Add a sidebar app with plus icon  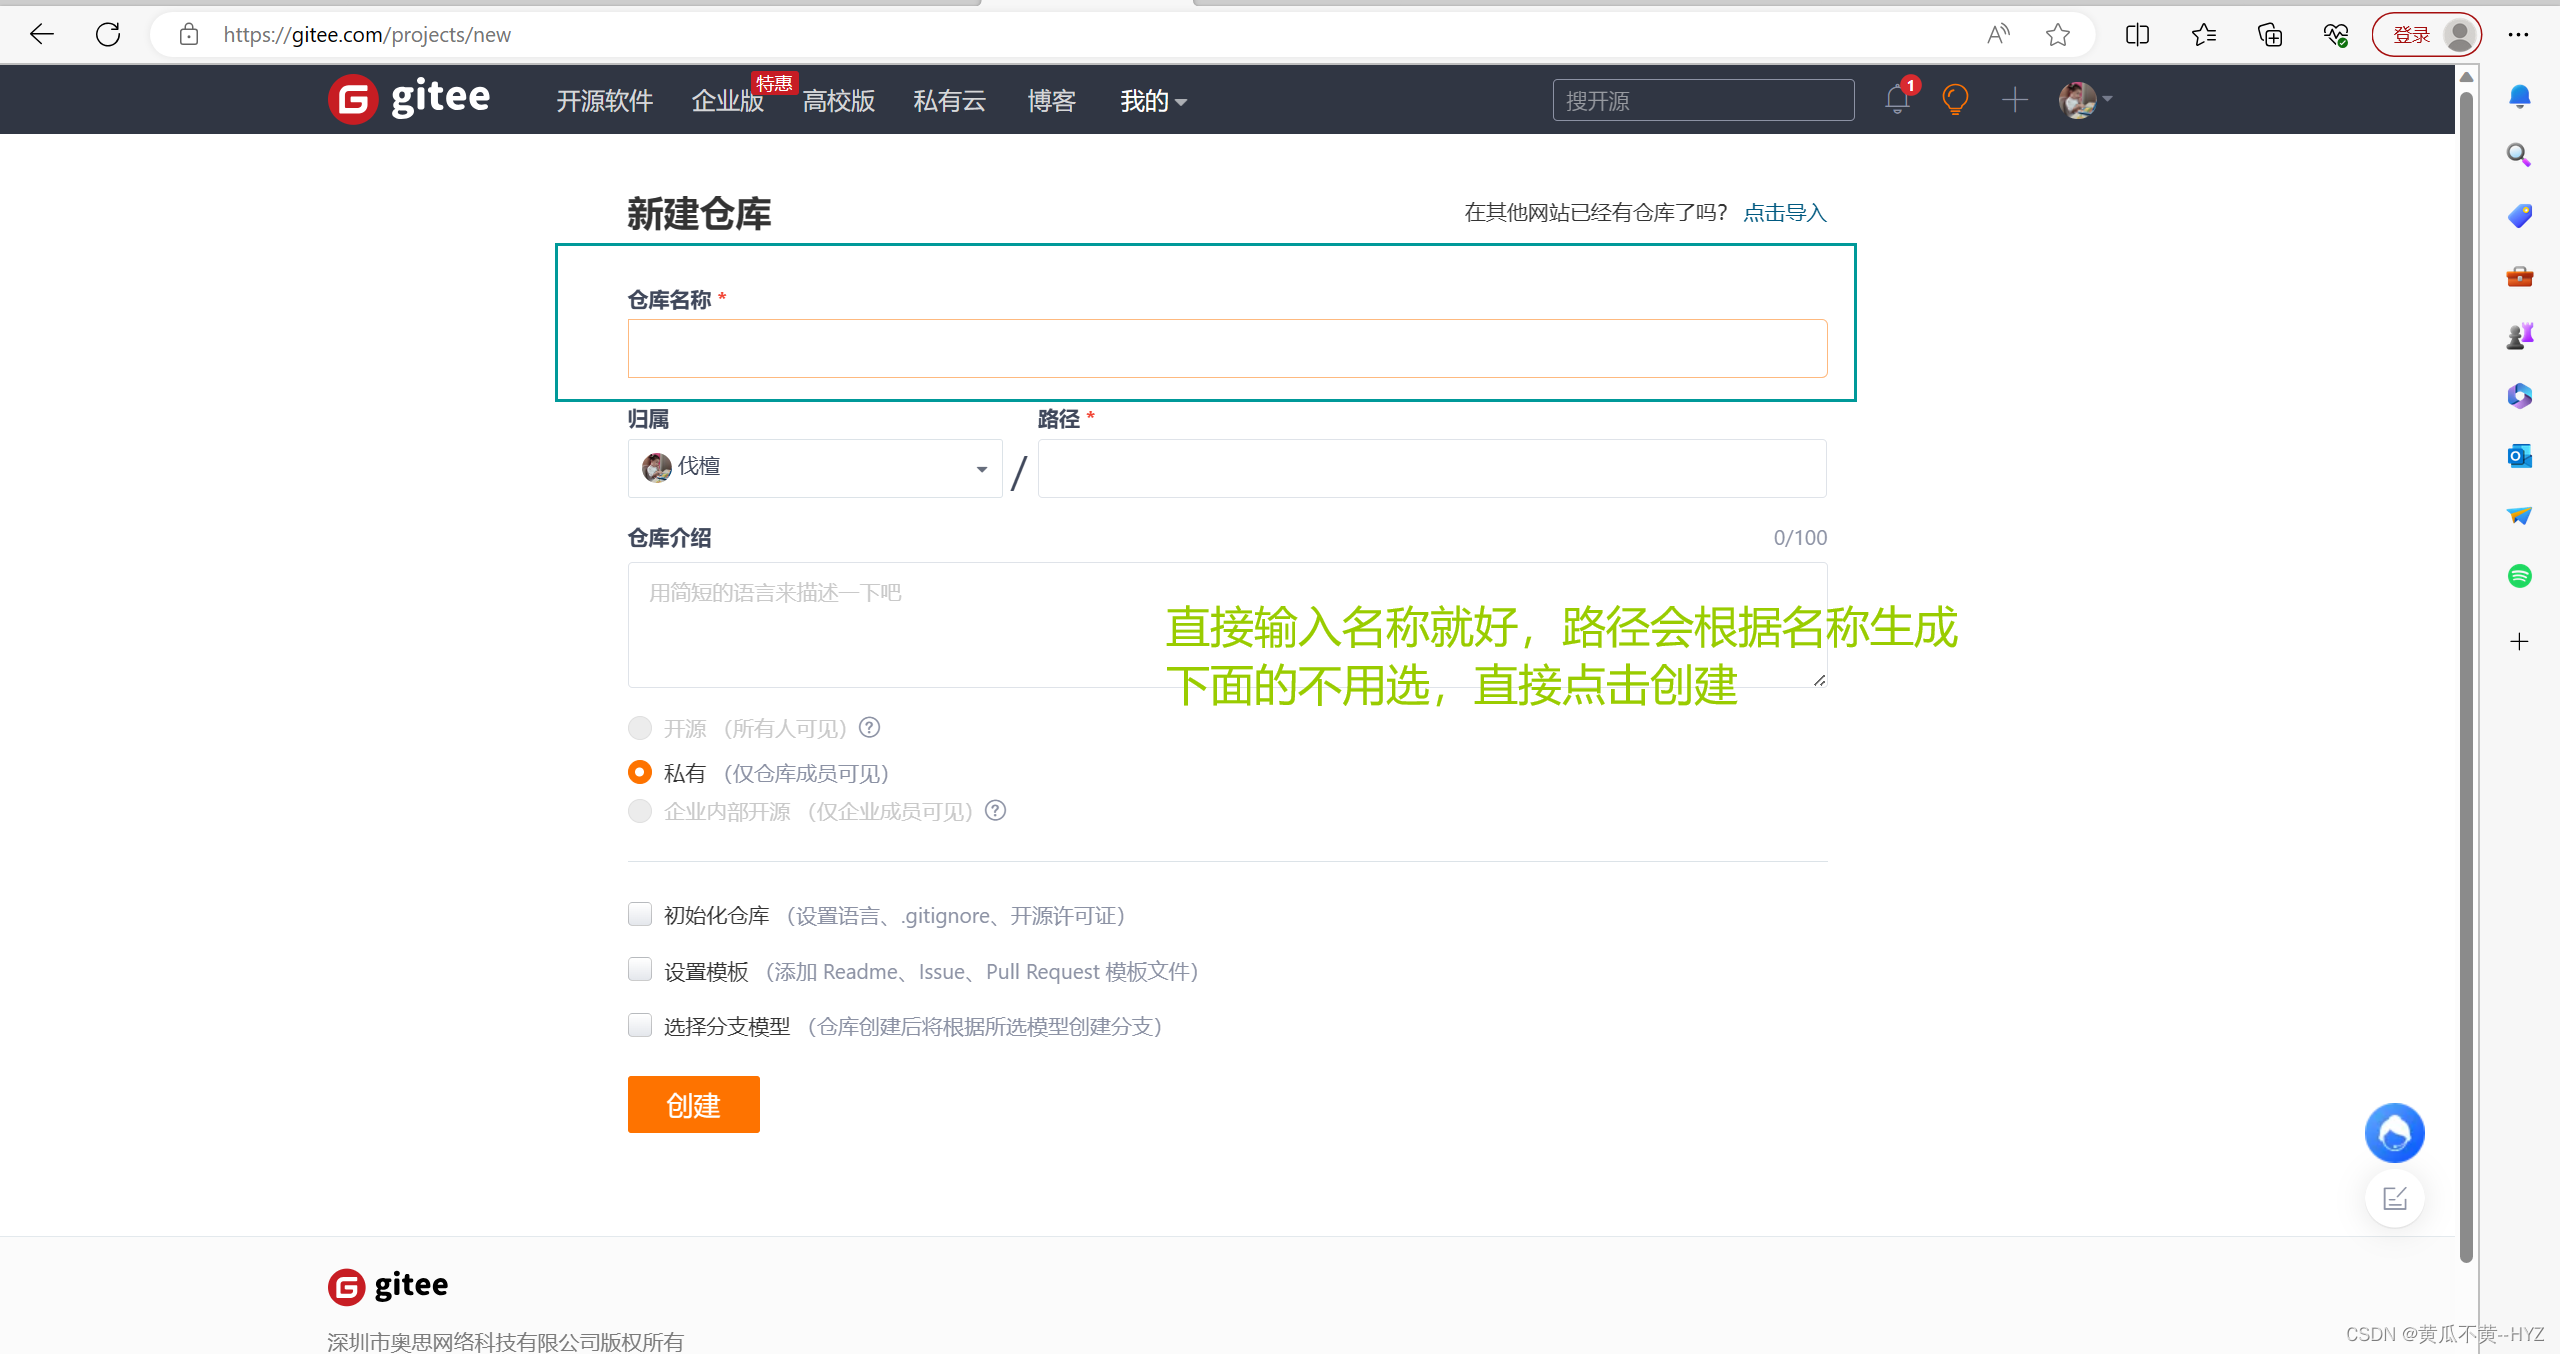[x=2519, y=641]
